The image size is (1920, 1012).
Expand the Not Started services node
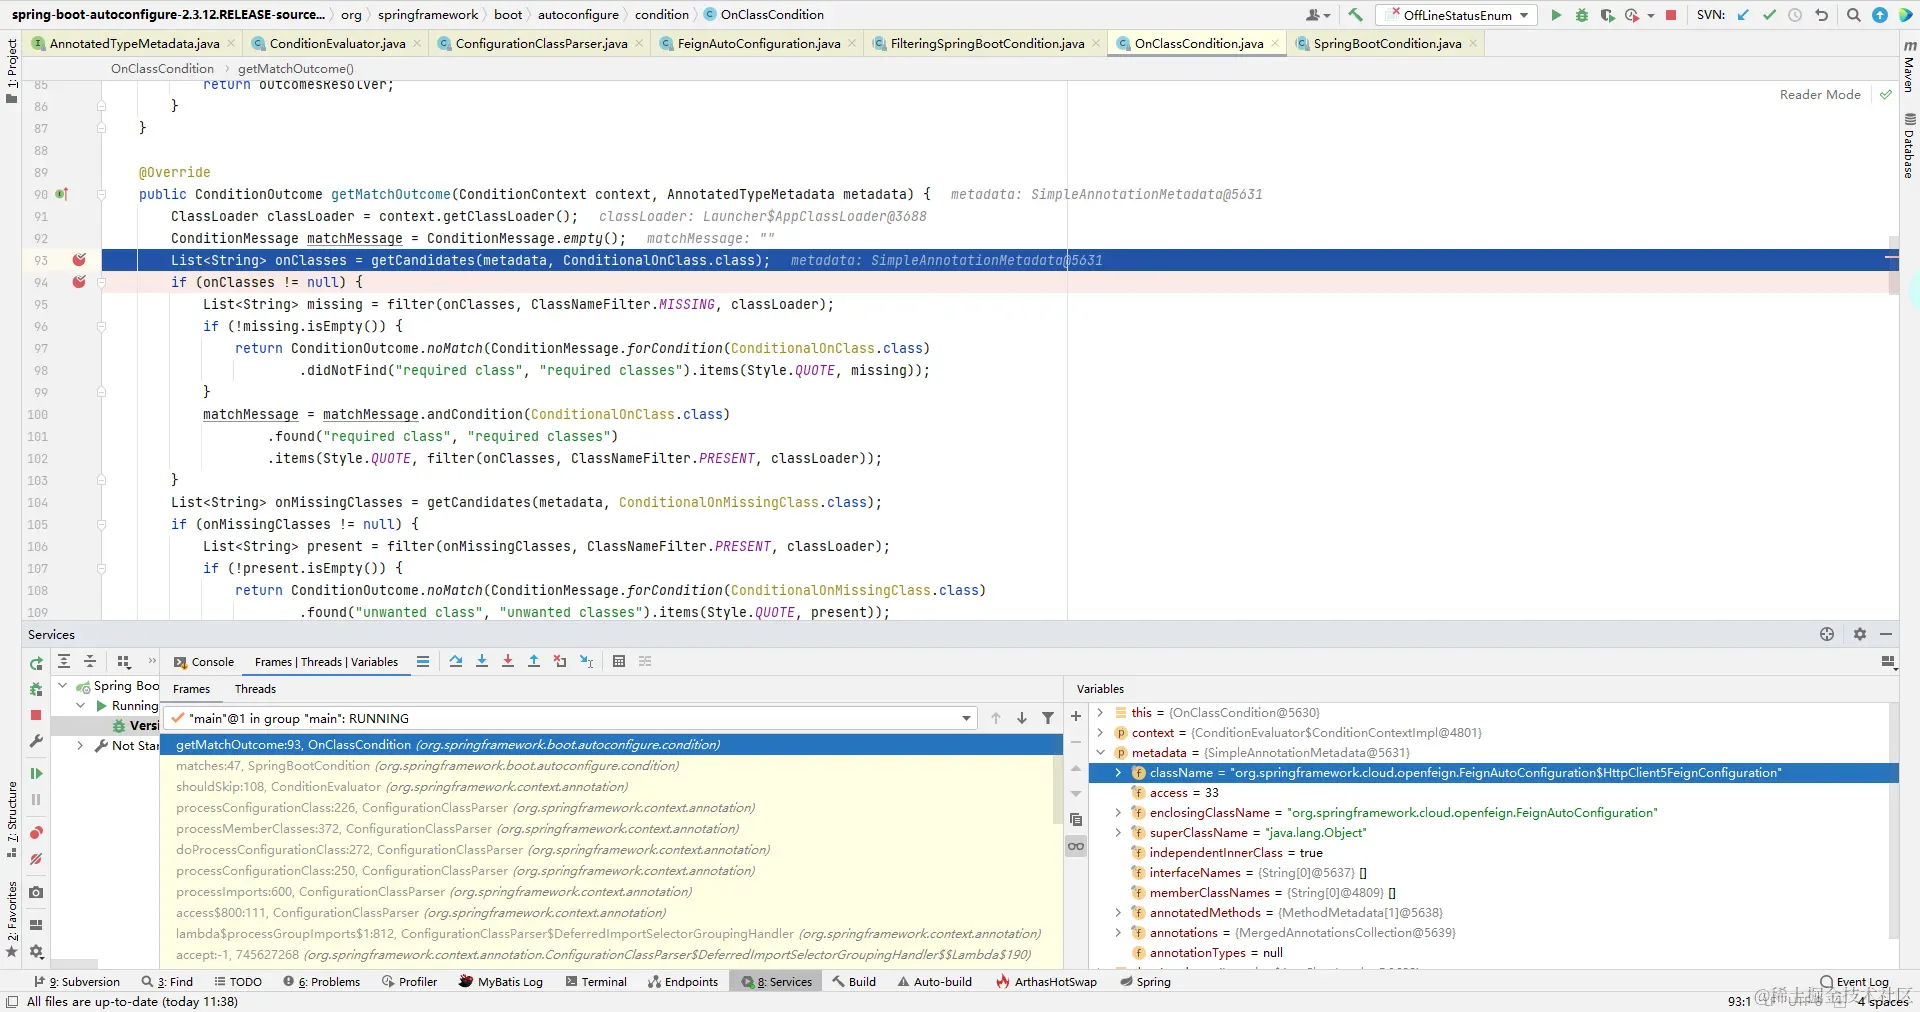pos(80,746)
